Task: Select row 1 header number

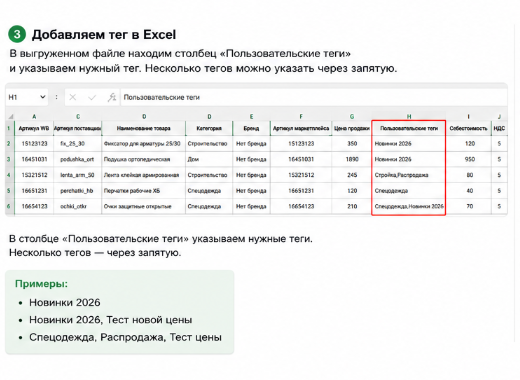Action: pos(9,128)
